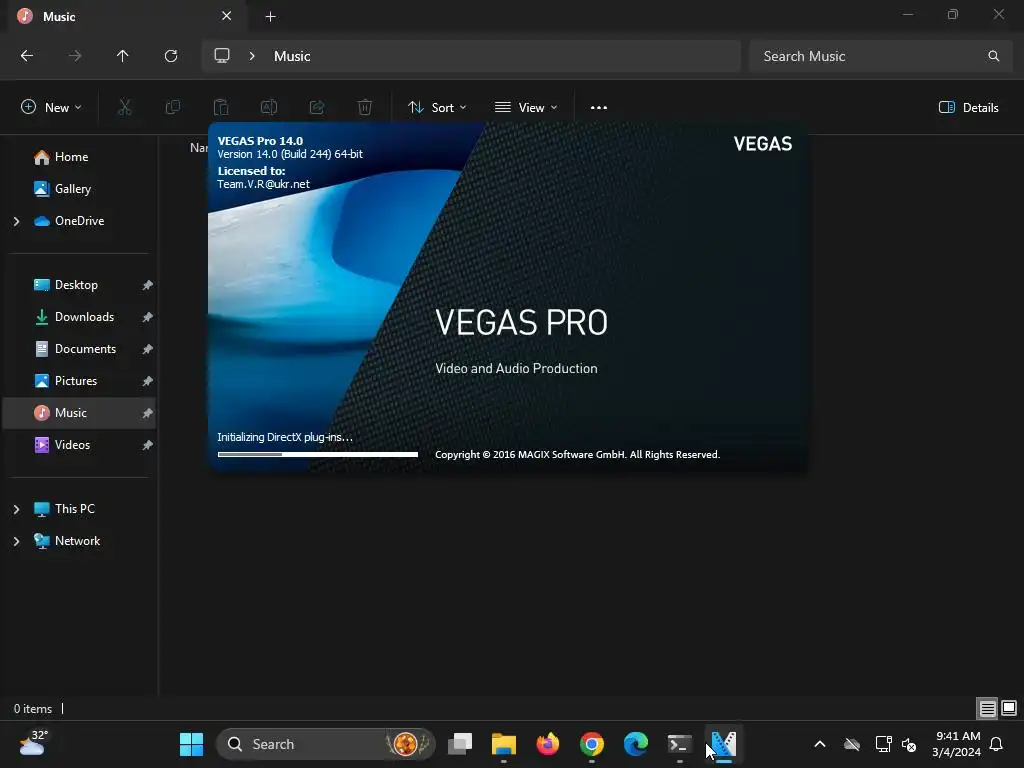Expand the address bar chevron before Music
This screenshot has height=768, width=1024.
(x=252, y=56)
